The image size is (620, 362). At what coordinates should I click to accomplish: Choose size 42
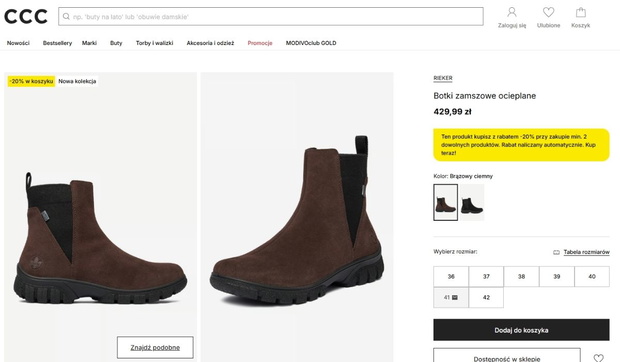[486, 298]
